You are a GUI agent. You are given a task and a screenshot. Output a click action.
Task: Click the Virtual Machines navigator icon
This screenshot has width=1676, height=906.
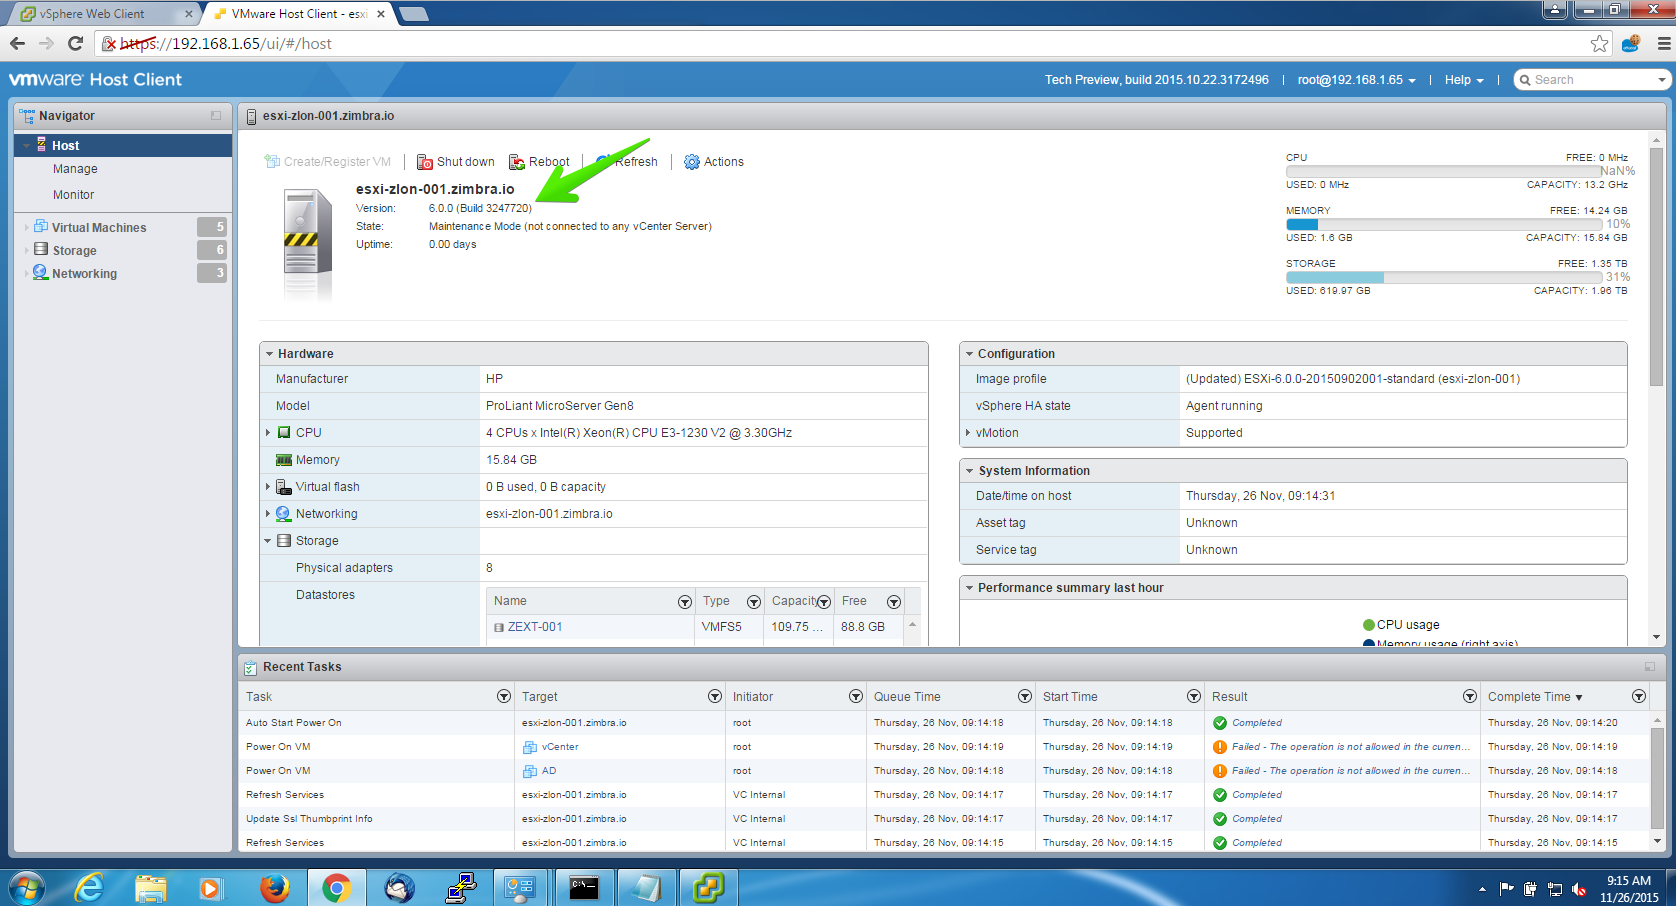tap(41, 227)
